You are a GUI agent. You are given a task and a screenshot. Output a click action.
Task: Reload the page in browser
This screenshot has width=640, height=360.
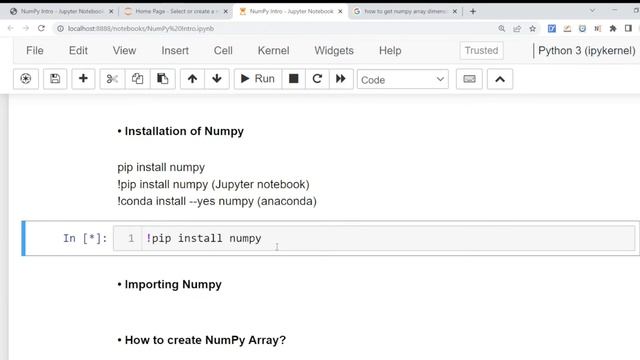tap(41, 28)
